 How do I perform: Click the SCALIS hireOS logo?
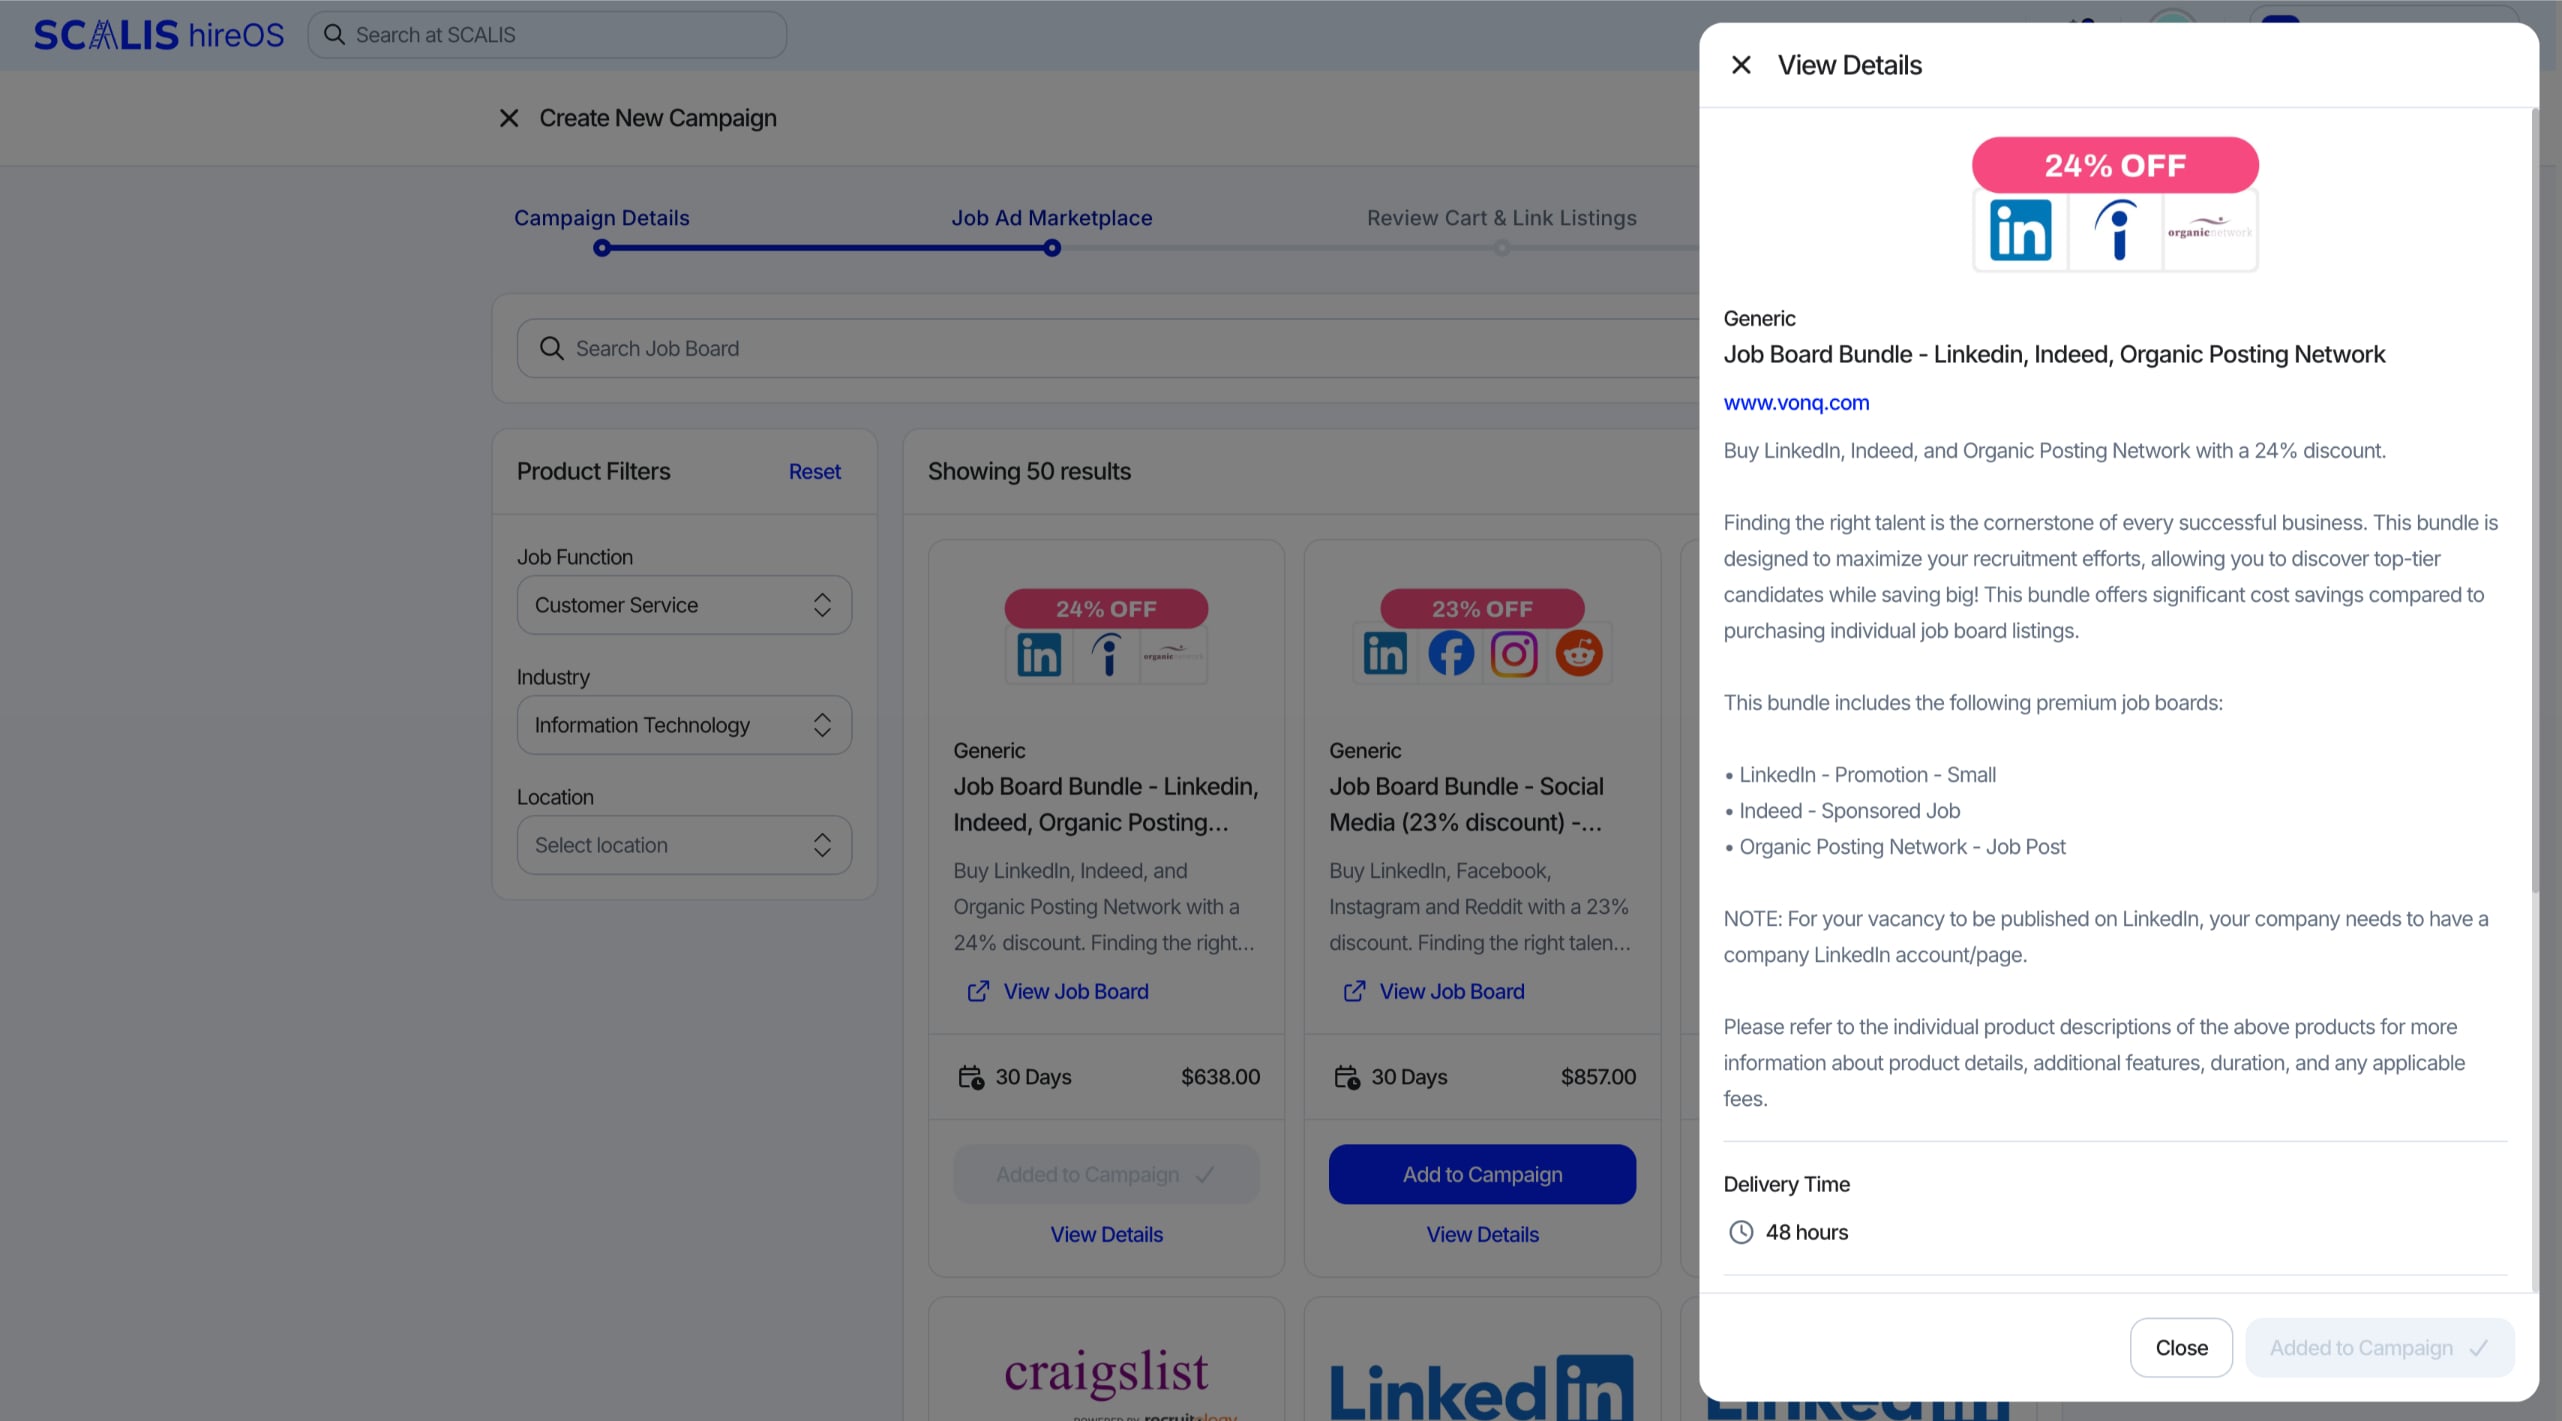pos(159,35)
